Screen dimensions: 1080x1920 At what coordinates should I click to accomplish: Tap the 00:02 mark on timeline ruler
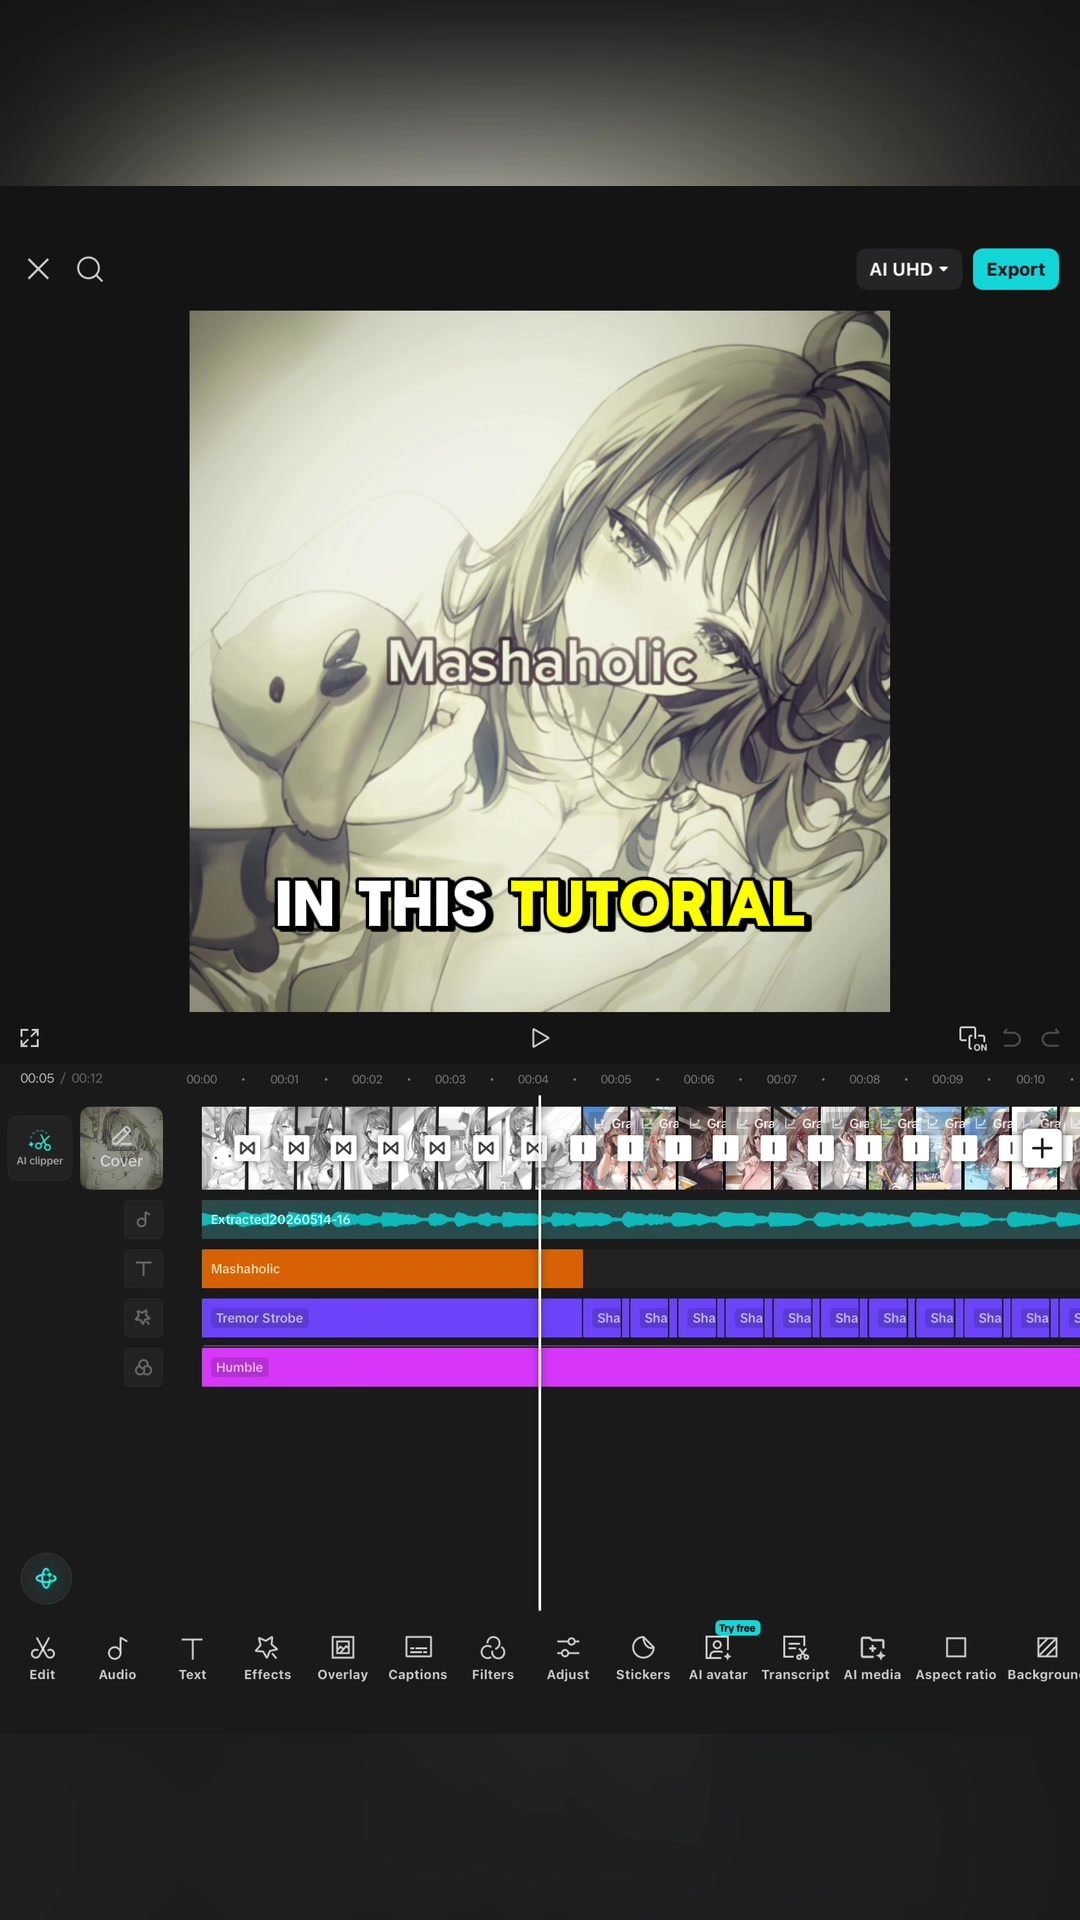(x=367, y=1079)
